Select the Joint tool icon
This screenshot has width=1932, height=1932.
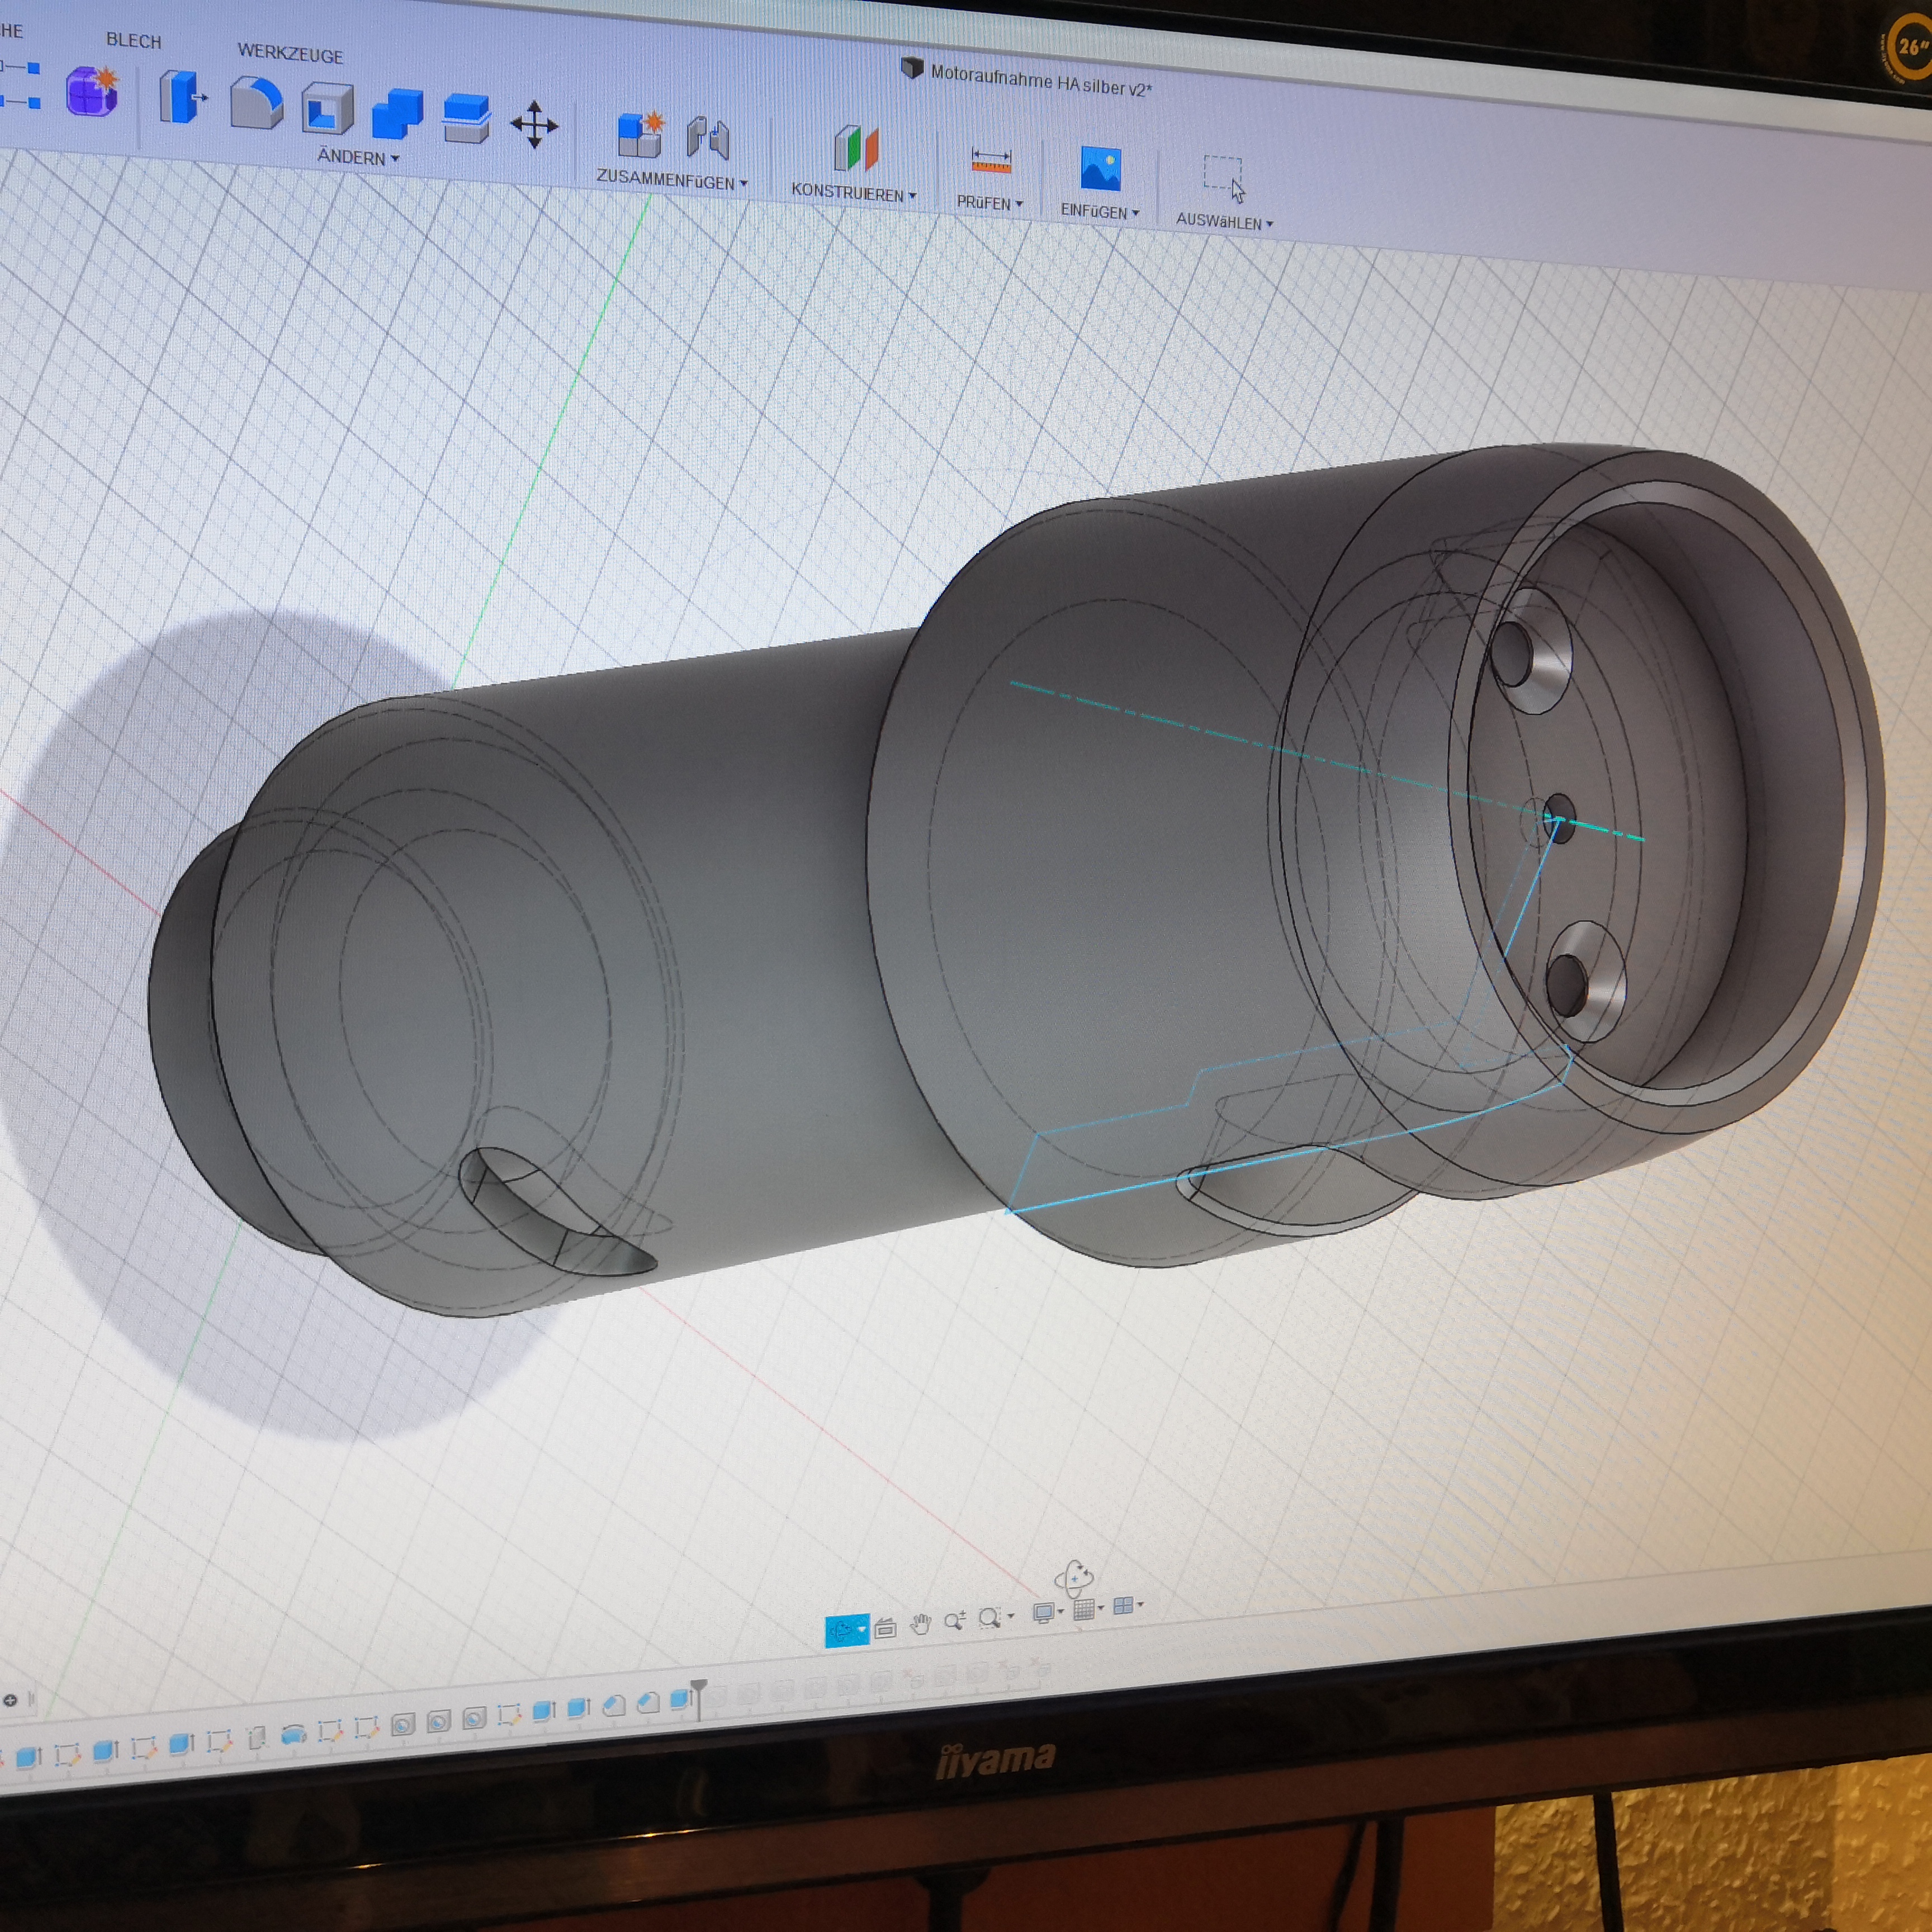(708, 139)
